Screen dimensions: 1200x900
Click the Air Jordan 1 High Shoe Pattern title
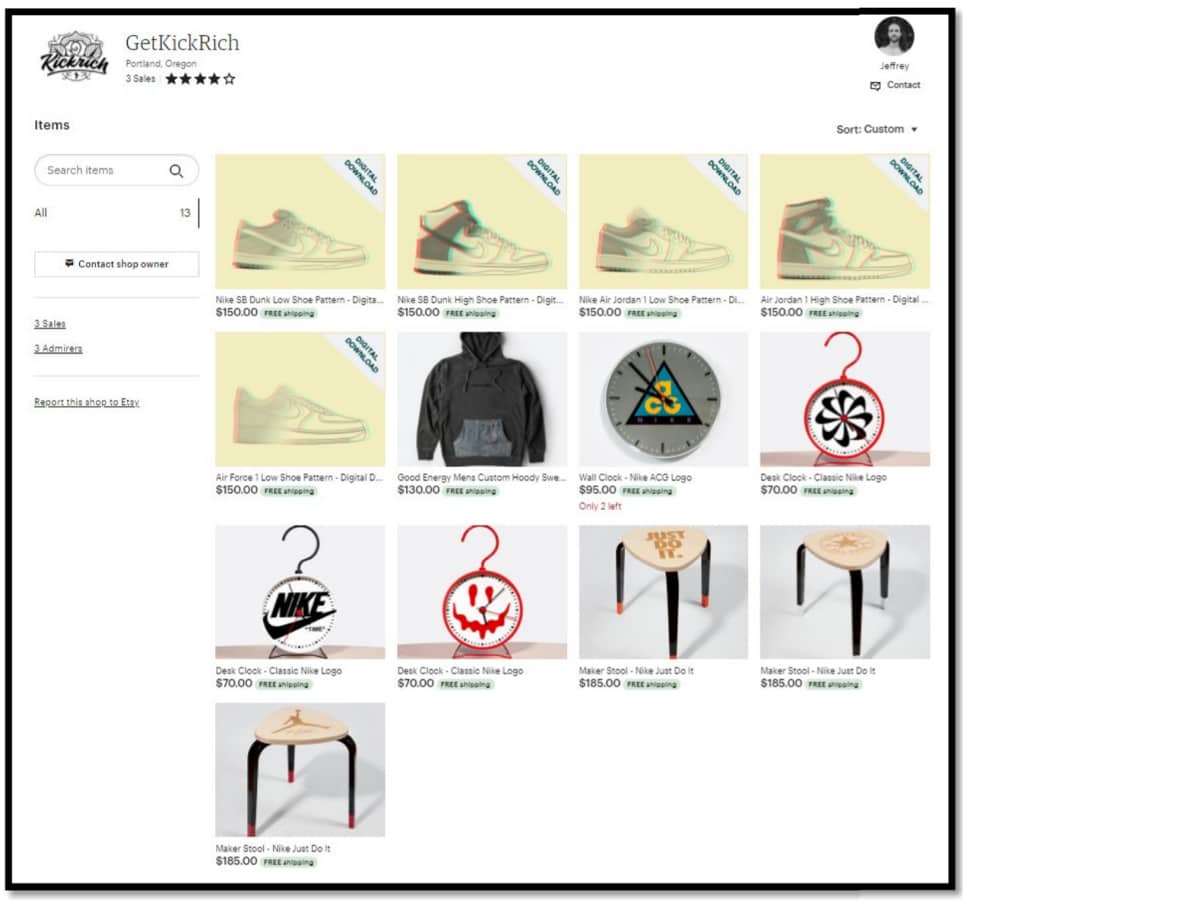pyautogui.click(x=844, y=299)
